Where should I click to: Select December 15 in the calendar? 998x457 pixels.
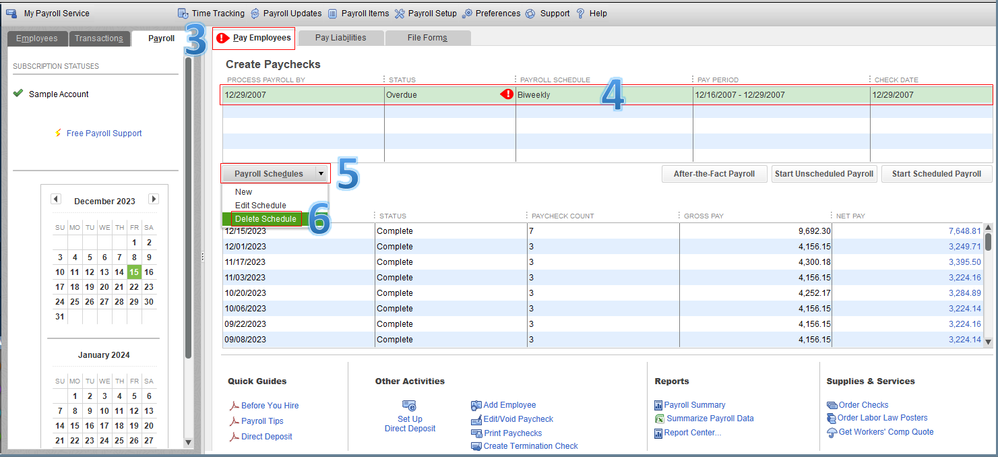134,272
